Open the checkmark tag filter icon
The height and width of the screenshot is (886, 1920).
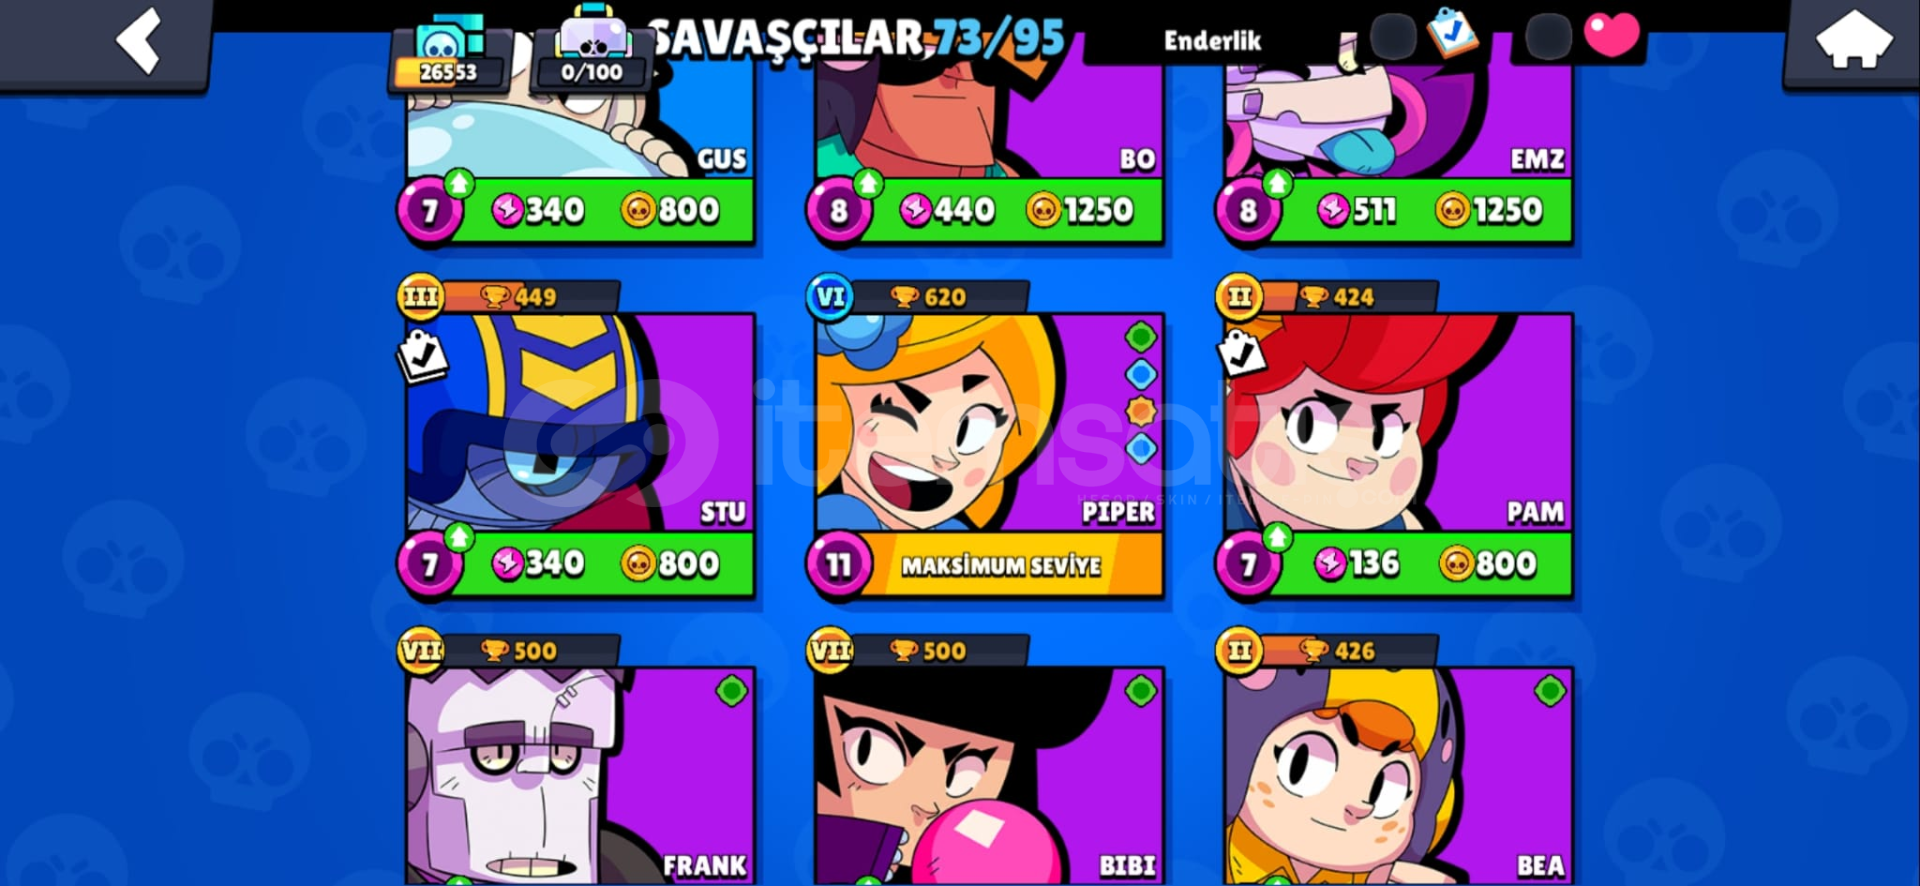pyautogui.click(x=1450, y=33)
